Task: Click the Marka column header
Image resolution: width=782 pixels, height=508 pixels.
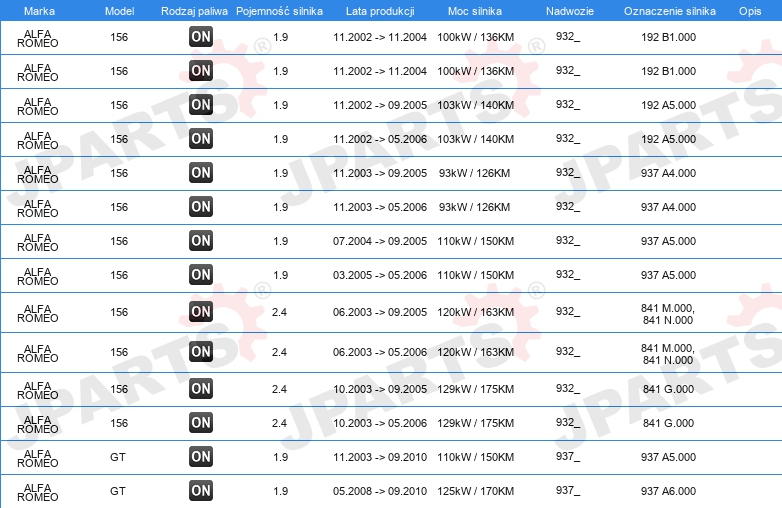Action: click(x=39, y=11)
